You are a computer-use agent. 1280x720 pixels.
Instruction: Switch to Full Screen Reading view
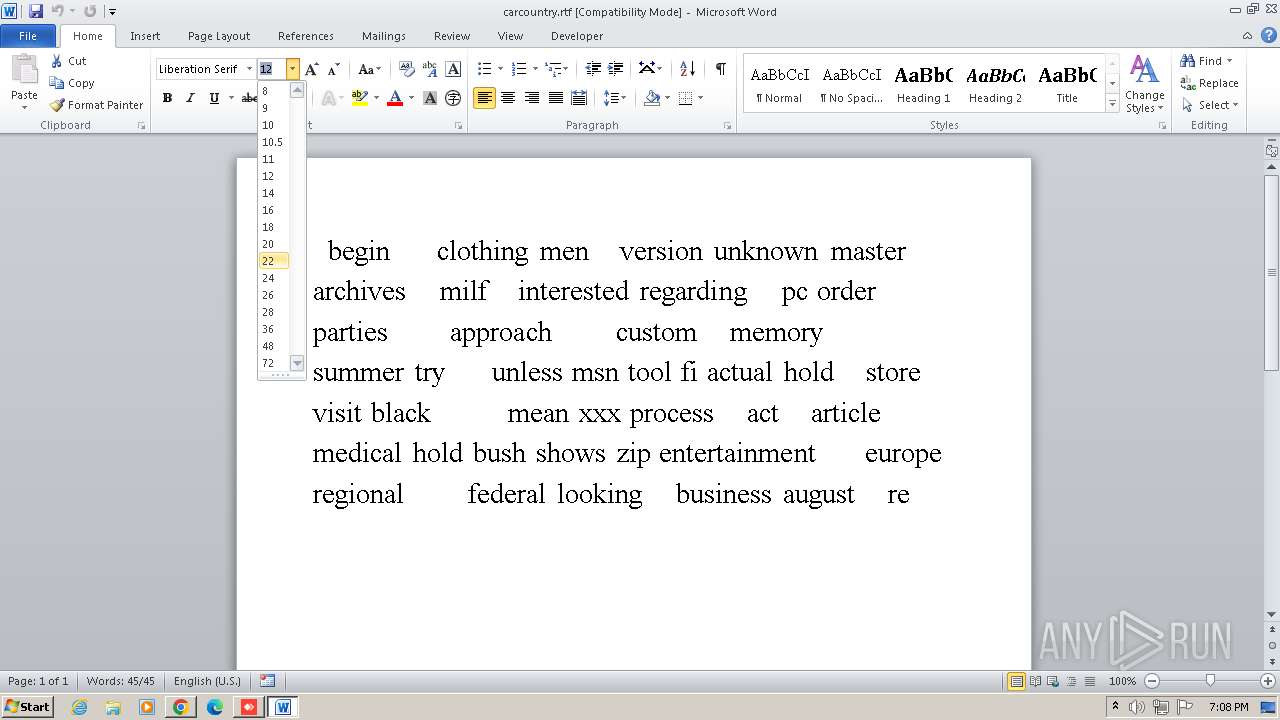[1034, 681]
